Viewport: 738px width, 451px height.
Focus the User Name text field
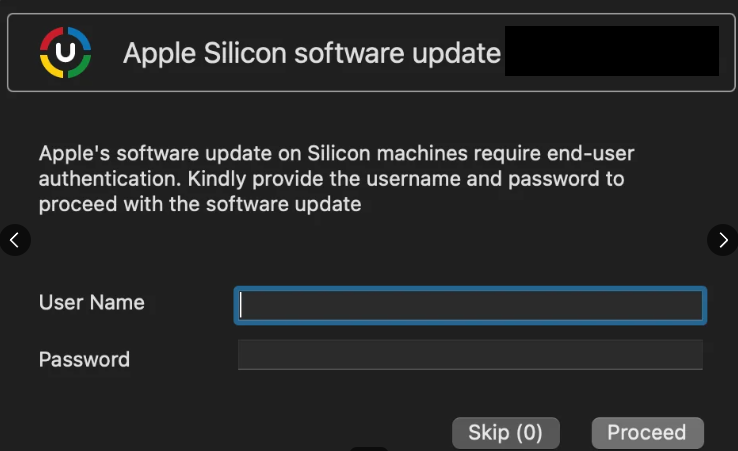click(x=470, y=305)
